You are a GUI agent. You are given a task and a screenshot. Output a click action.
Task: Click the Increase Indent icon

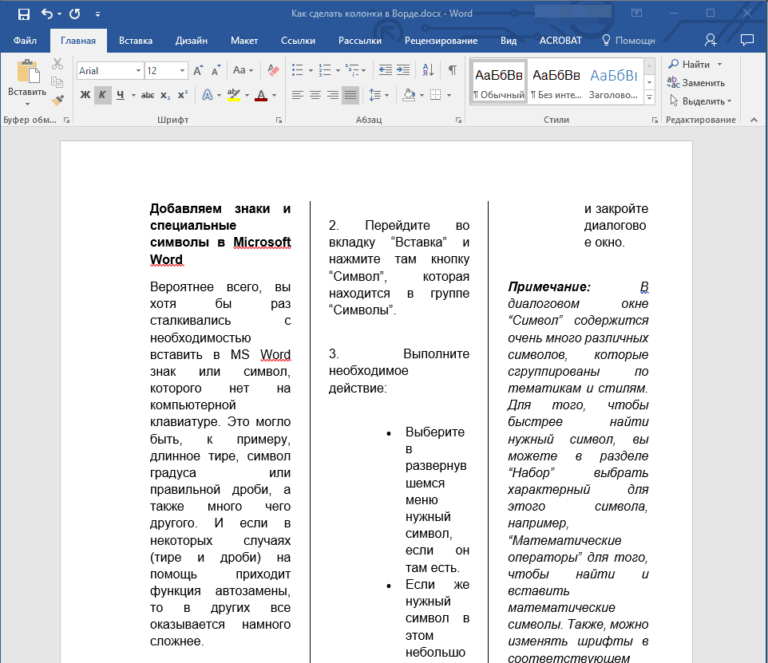coord(405,71)
